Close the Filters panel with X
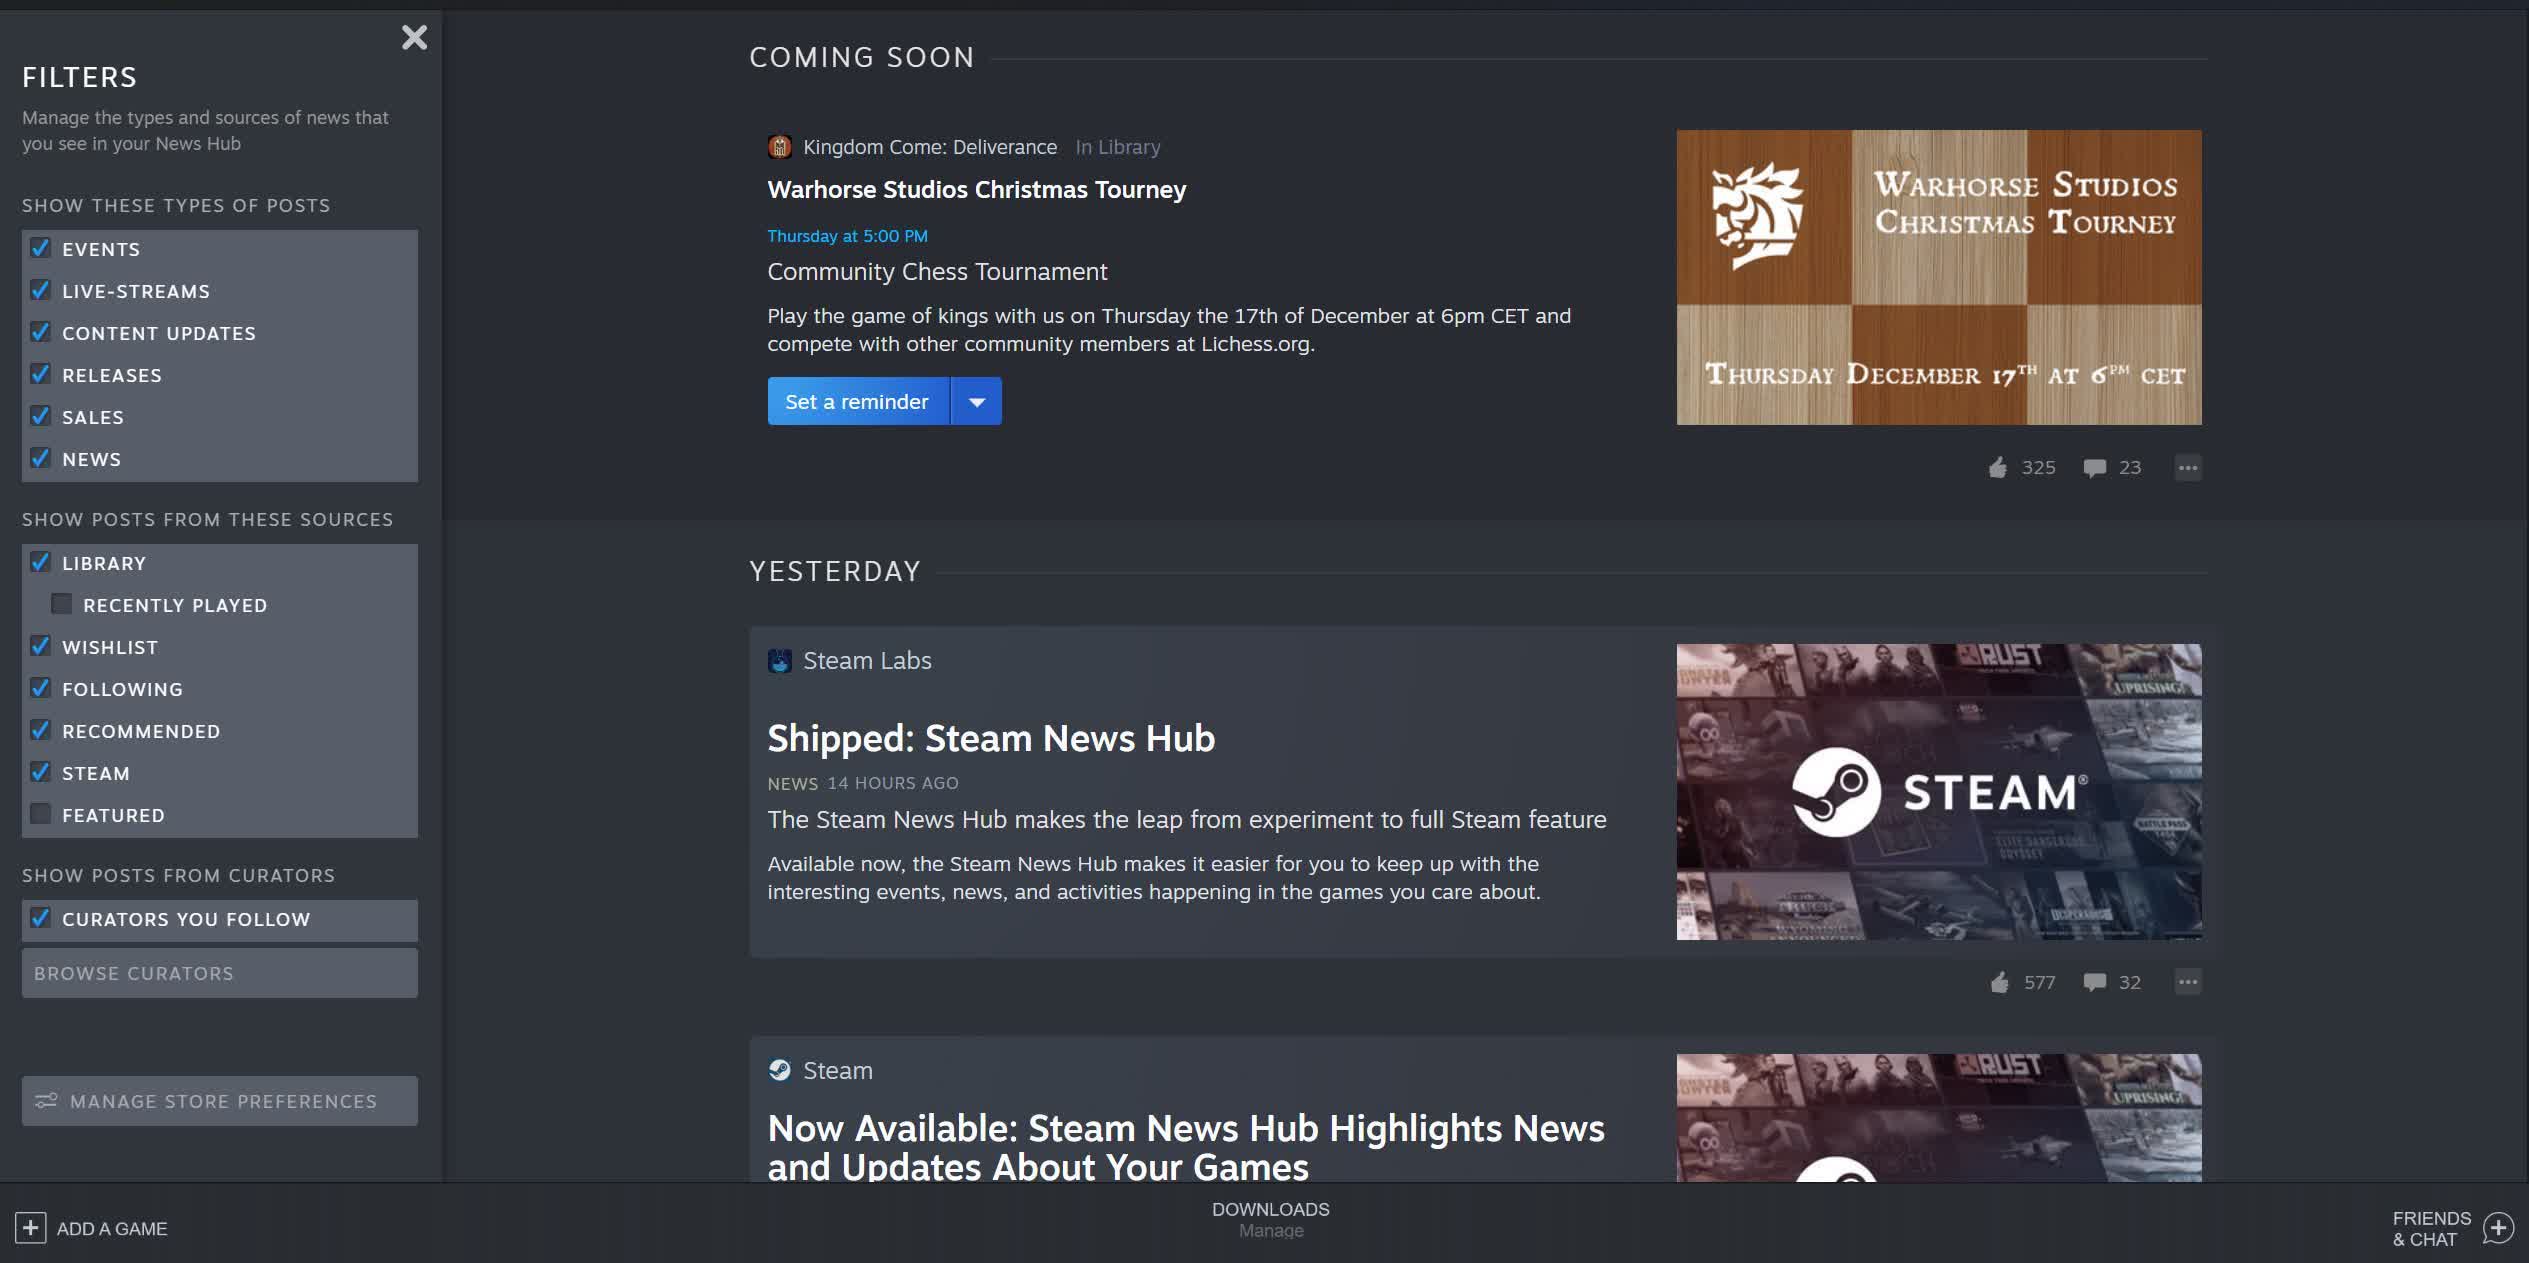 pyautogui.click(x=414, y=38)
